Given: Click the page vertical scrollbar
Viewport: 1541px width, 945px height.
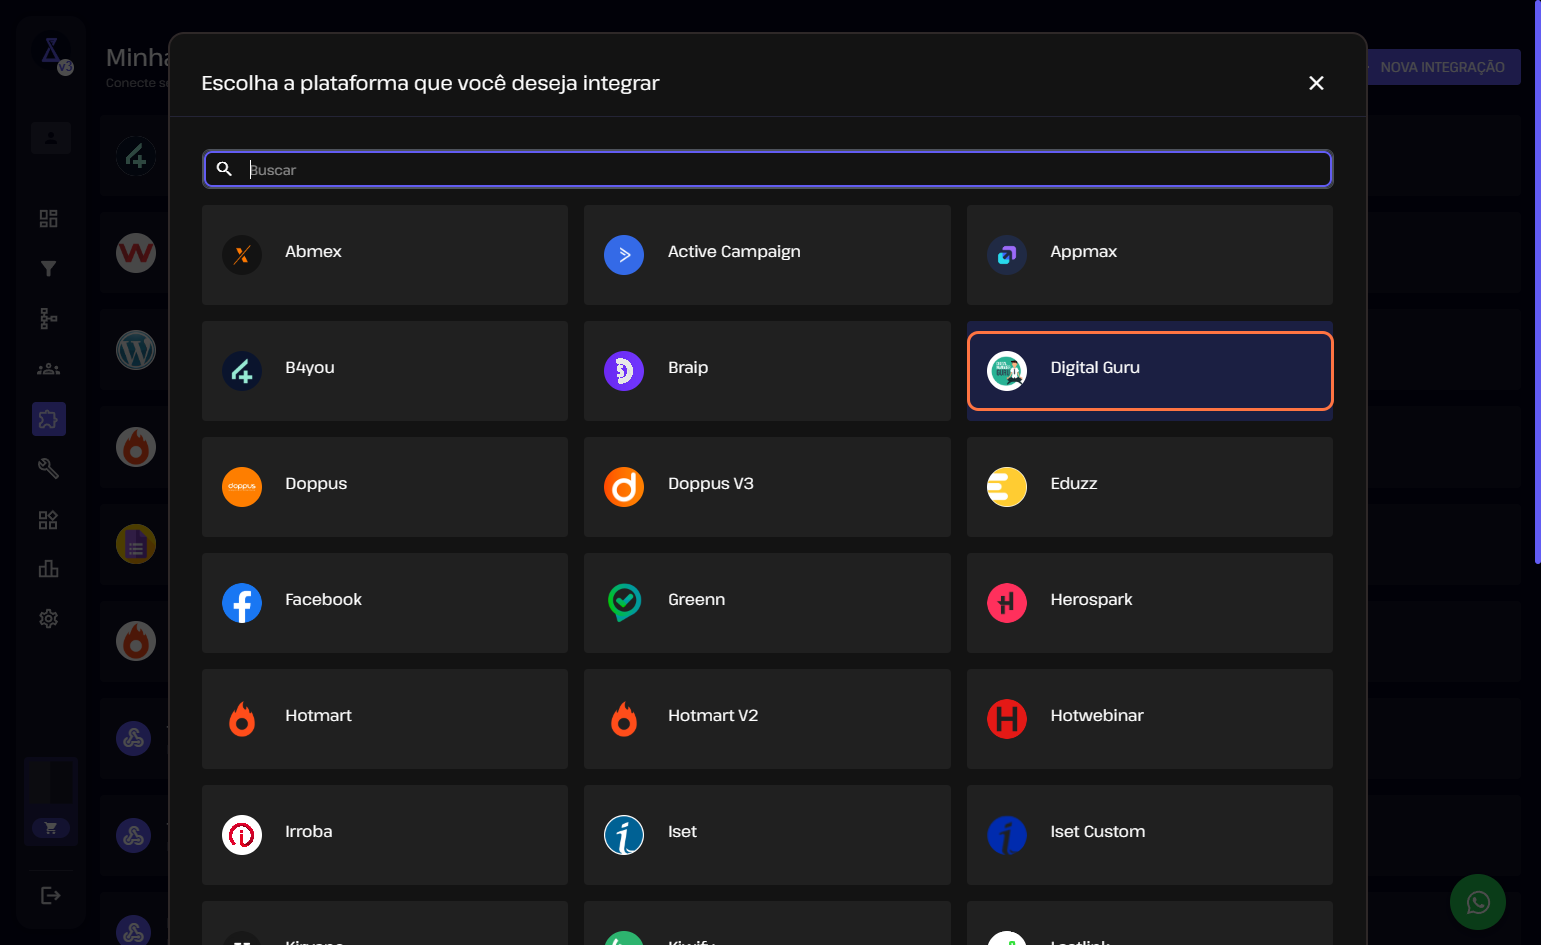Looking at the screenshot, I should 1538,282.
